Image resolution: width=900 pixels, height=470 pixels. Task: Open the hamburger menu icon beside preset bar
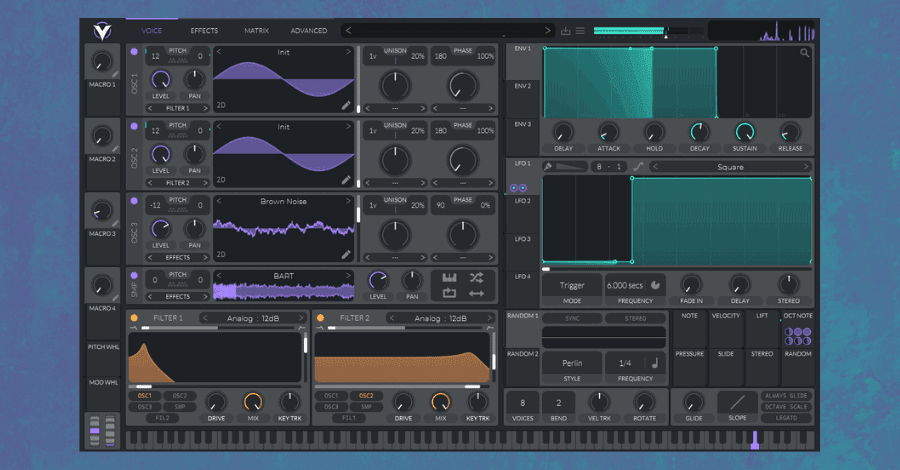coord(580,30)
